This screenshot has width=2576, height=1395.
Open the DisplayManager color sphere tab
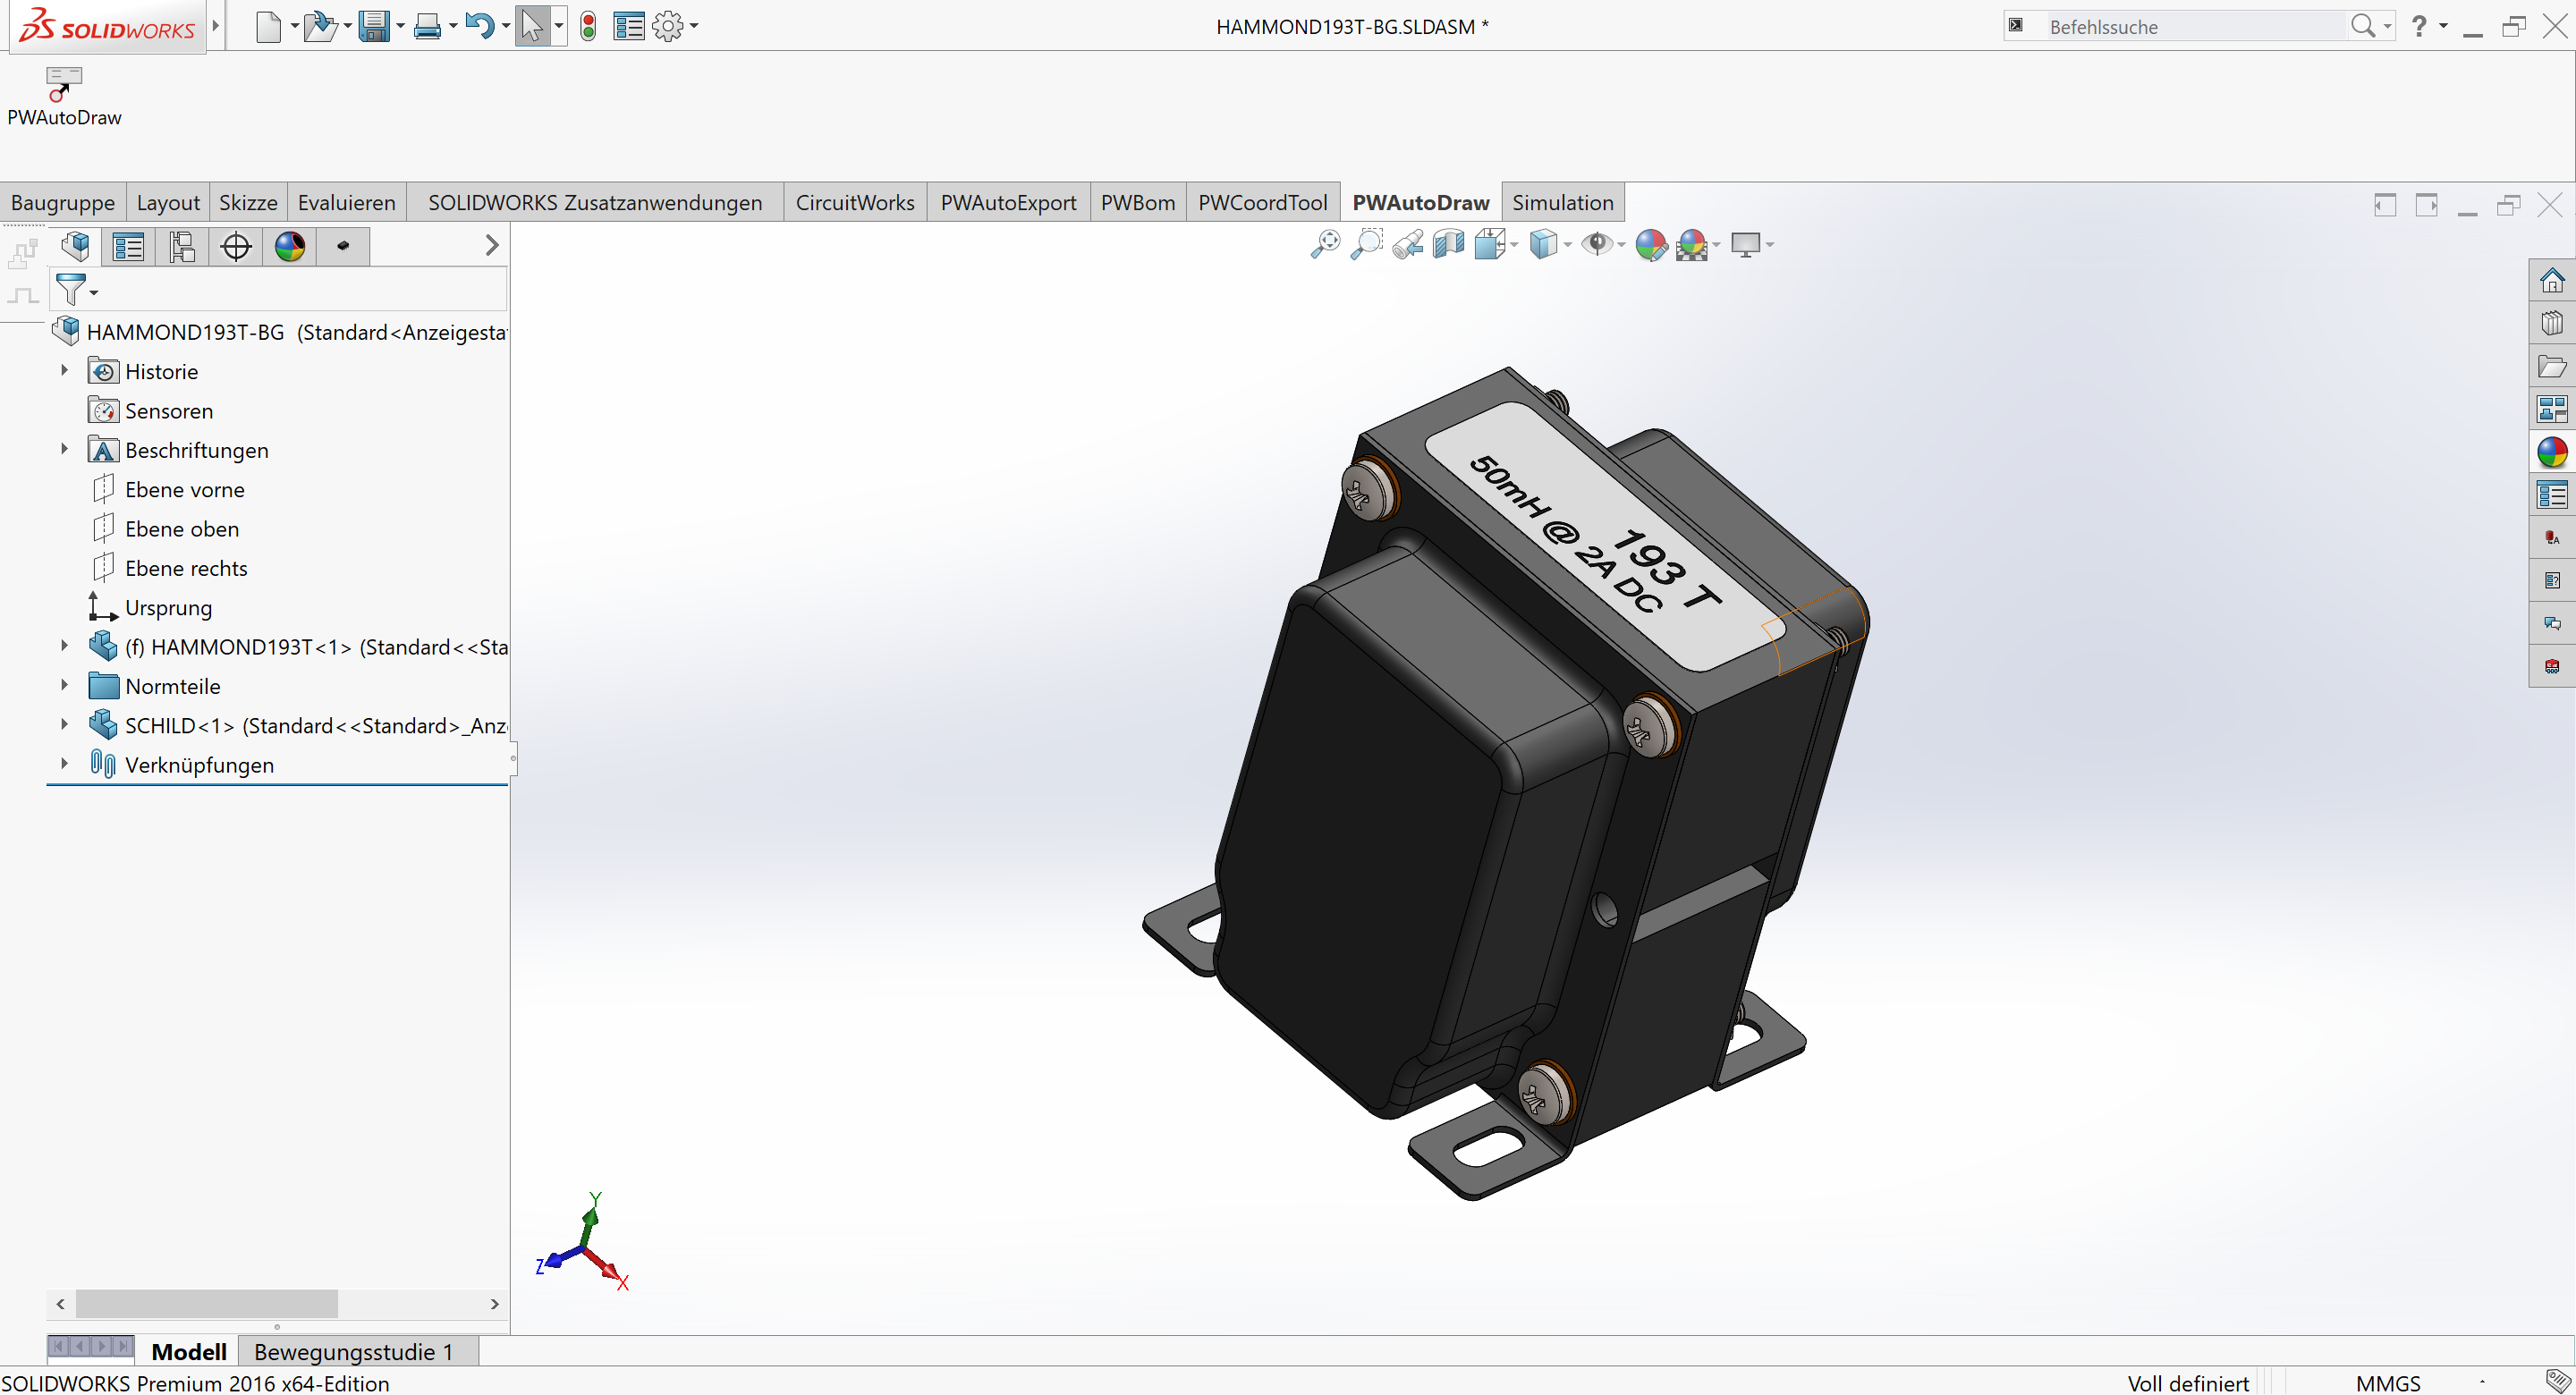pos(290,246)
